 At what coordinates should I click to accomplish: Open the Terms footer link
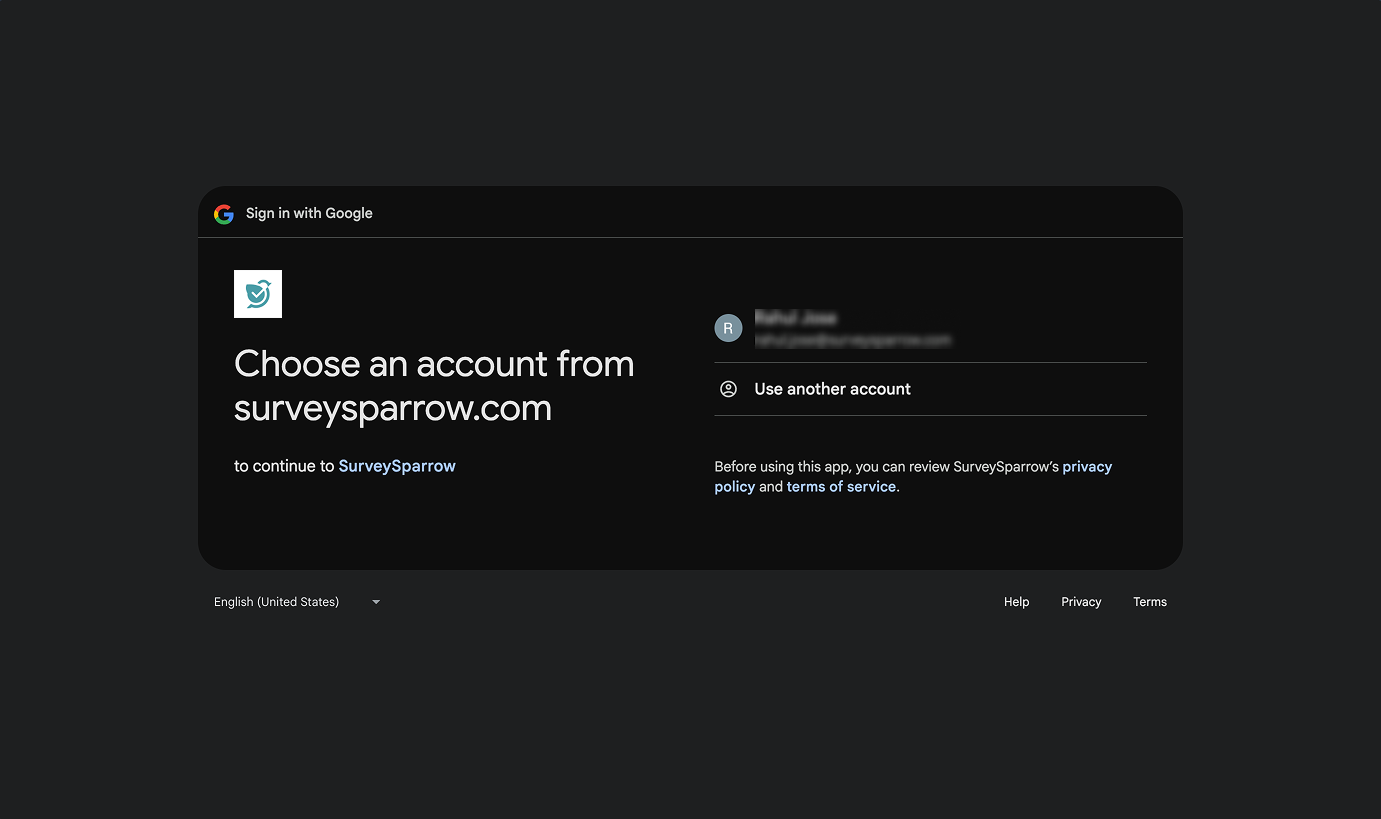pos(1149,602)
